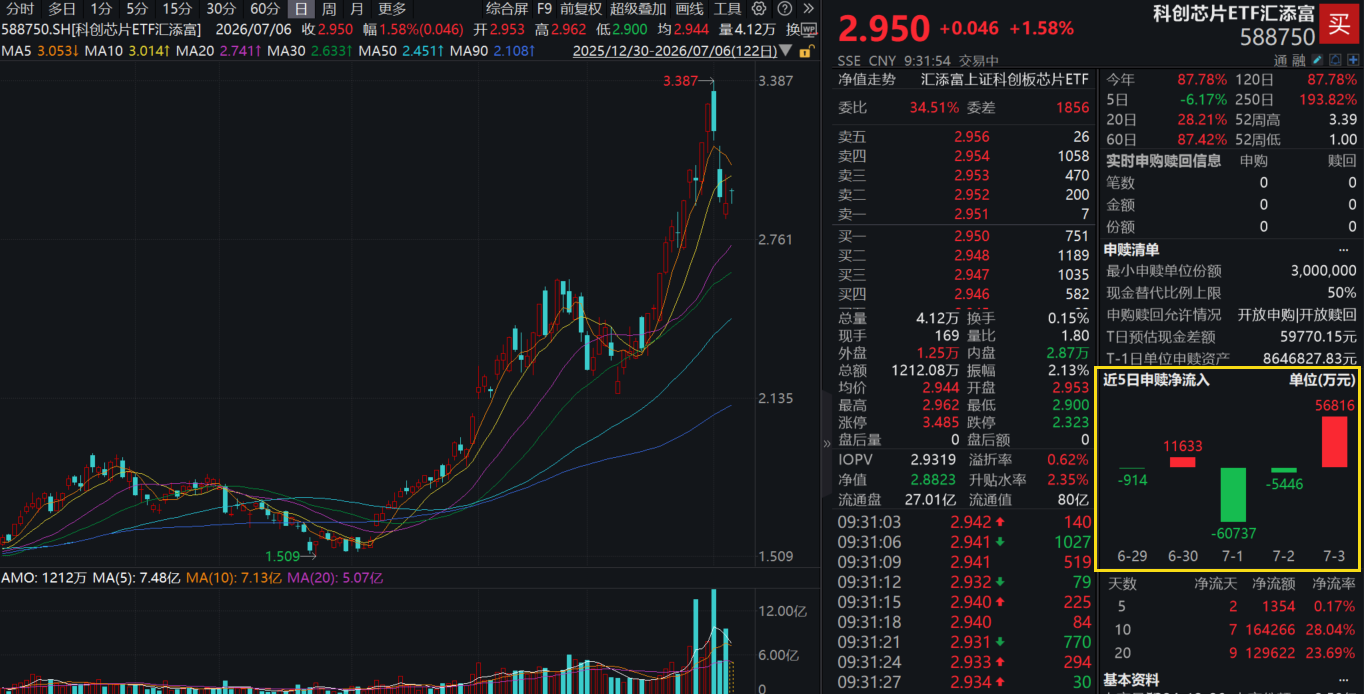Open date range dropdown triangle
This screenshot has height=694, width=1364.
pos(785,50)
